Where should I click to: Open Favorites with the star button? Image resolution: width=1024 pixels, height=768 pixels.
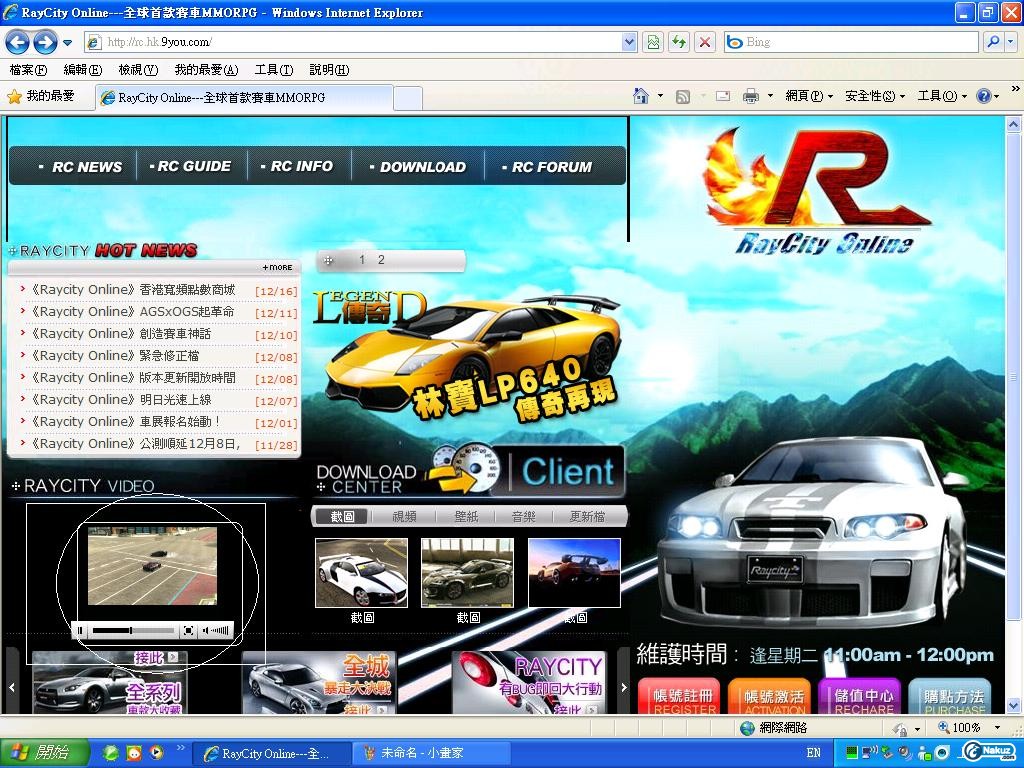point(40,97)
